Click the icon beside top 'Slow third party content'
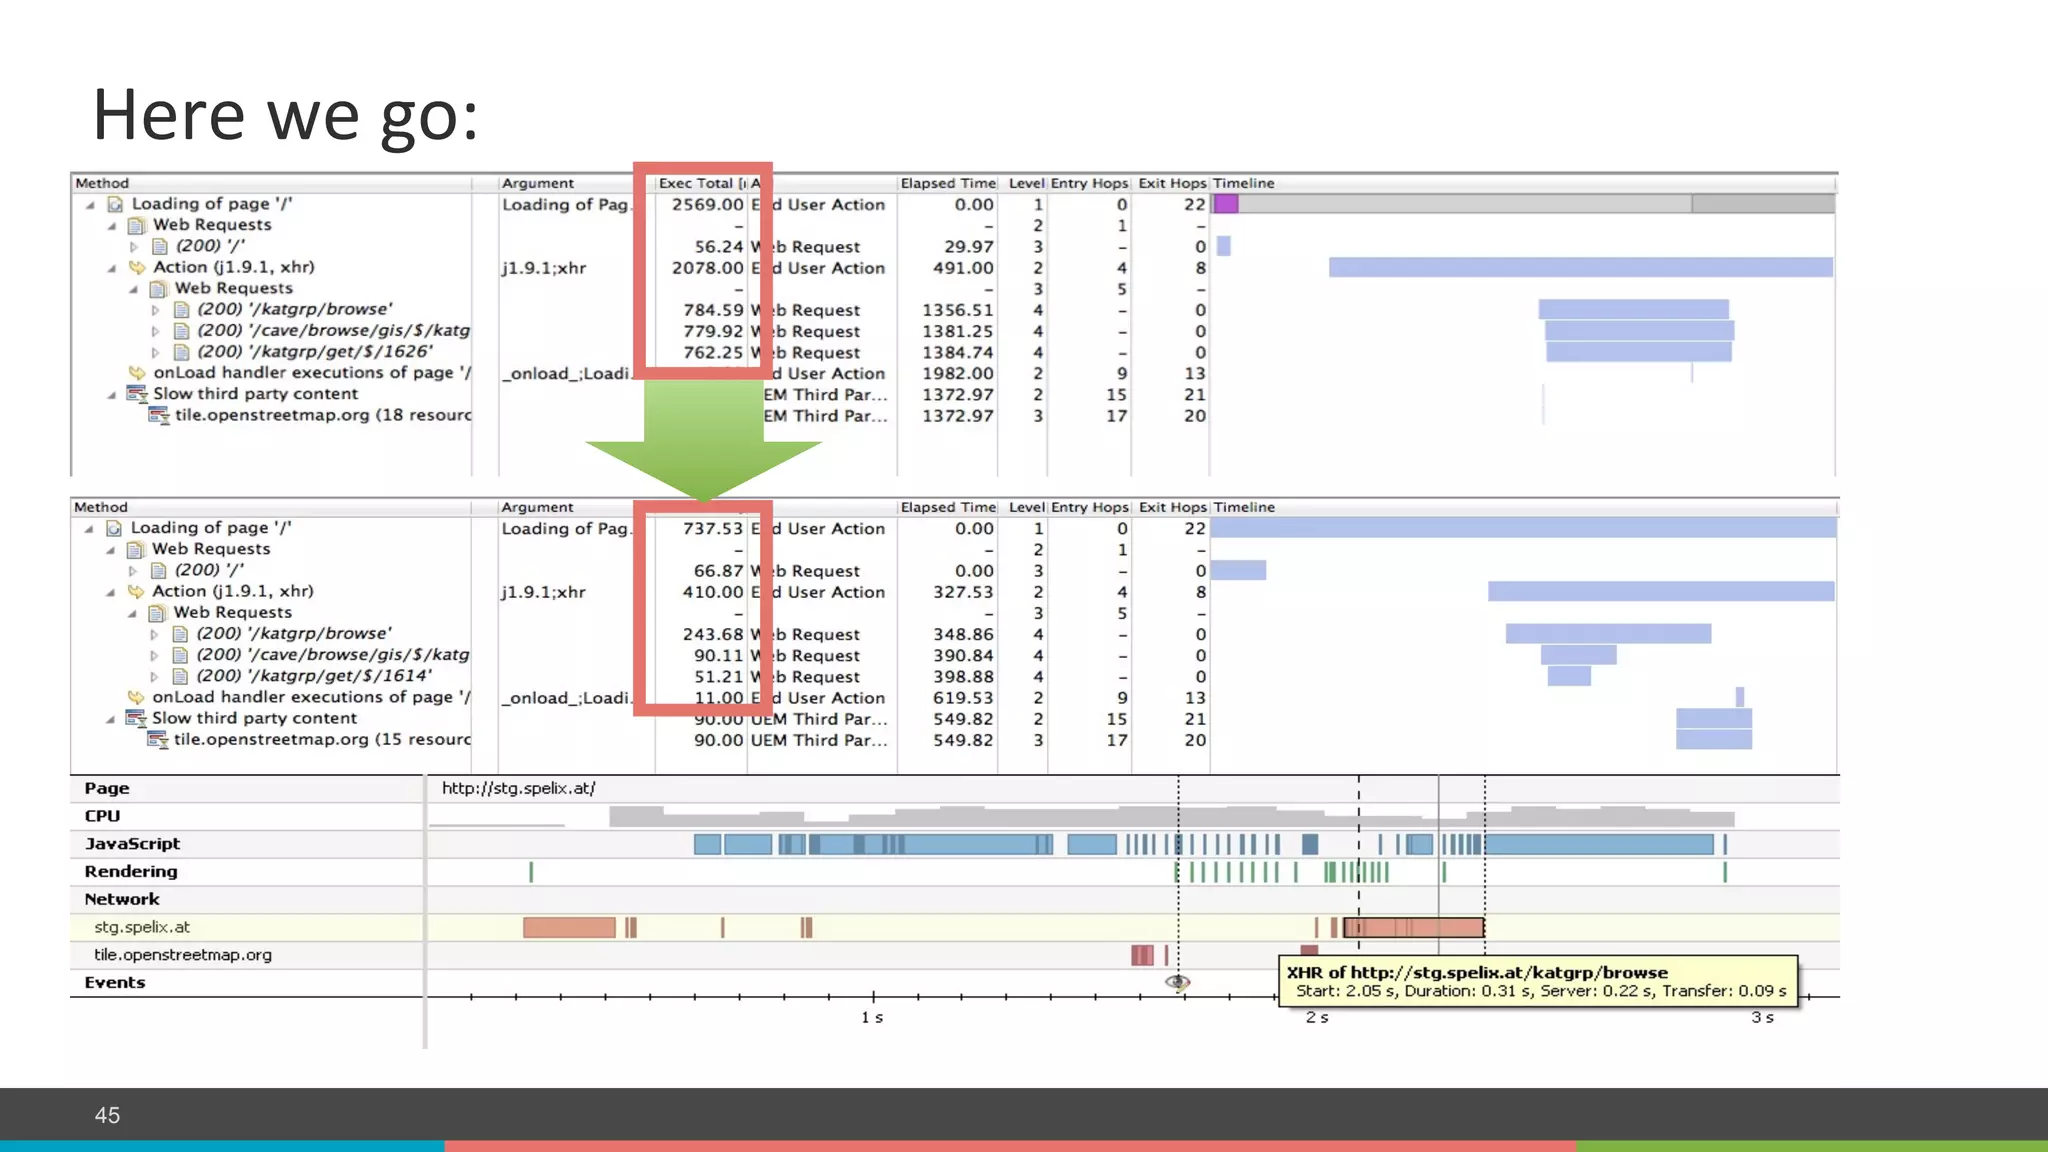Screen dimensions: 2048x1152 (x=136, y=394)
